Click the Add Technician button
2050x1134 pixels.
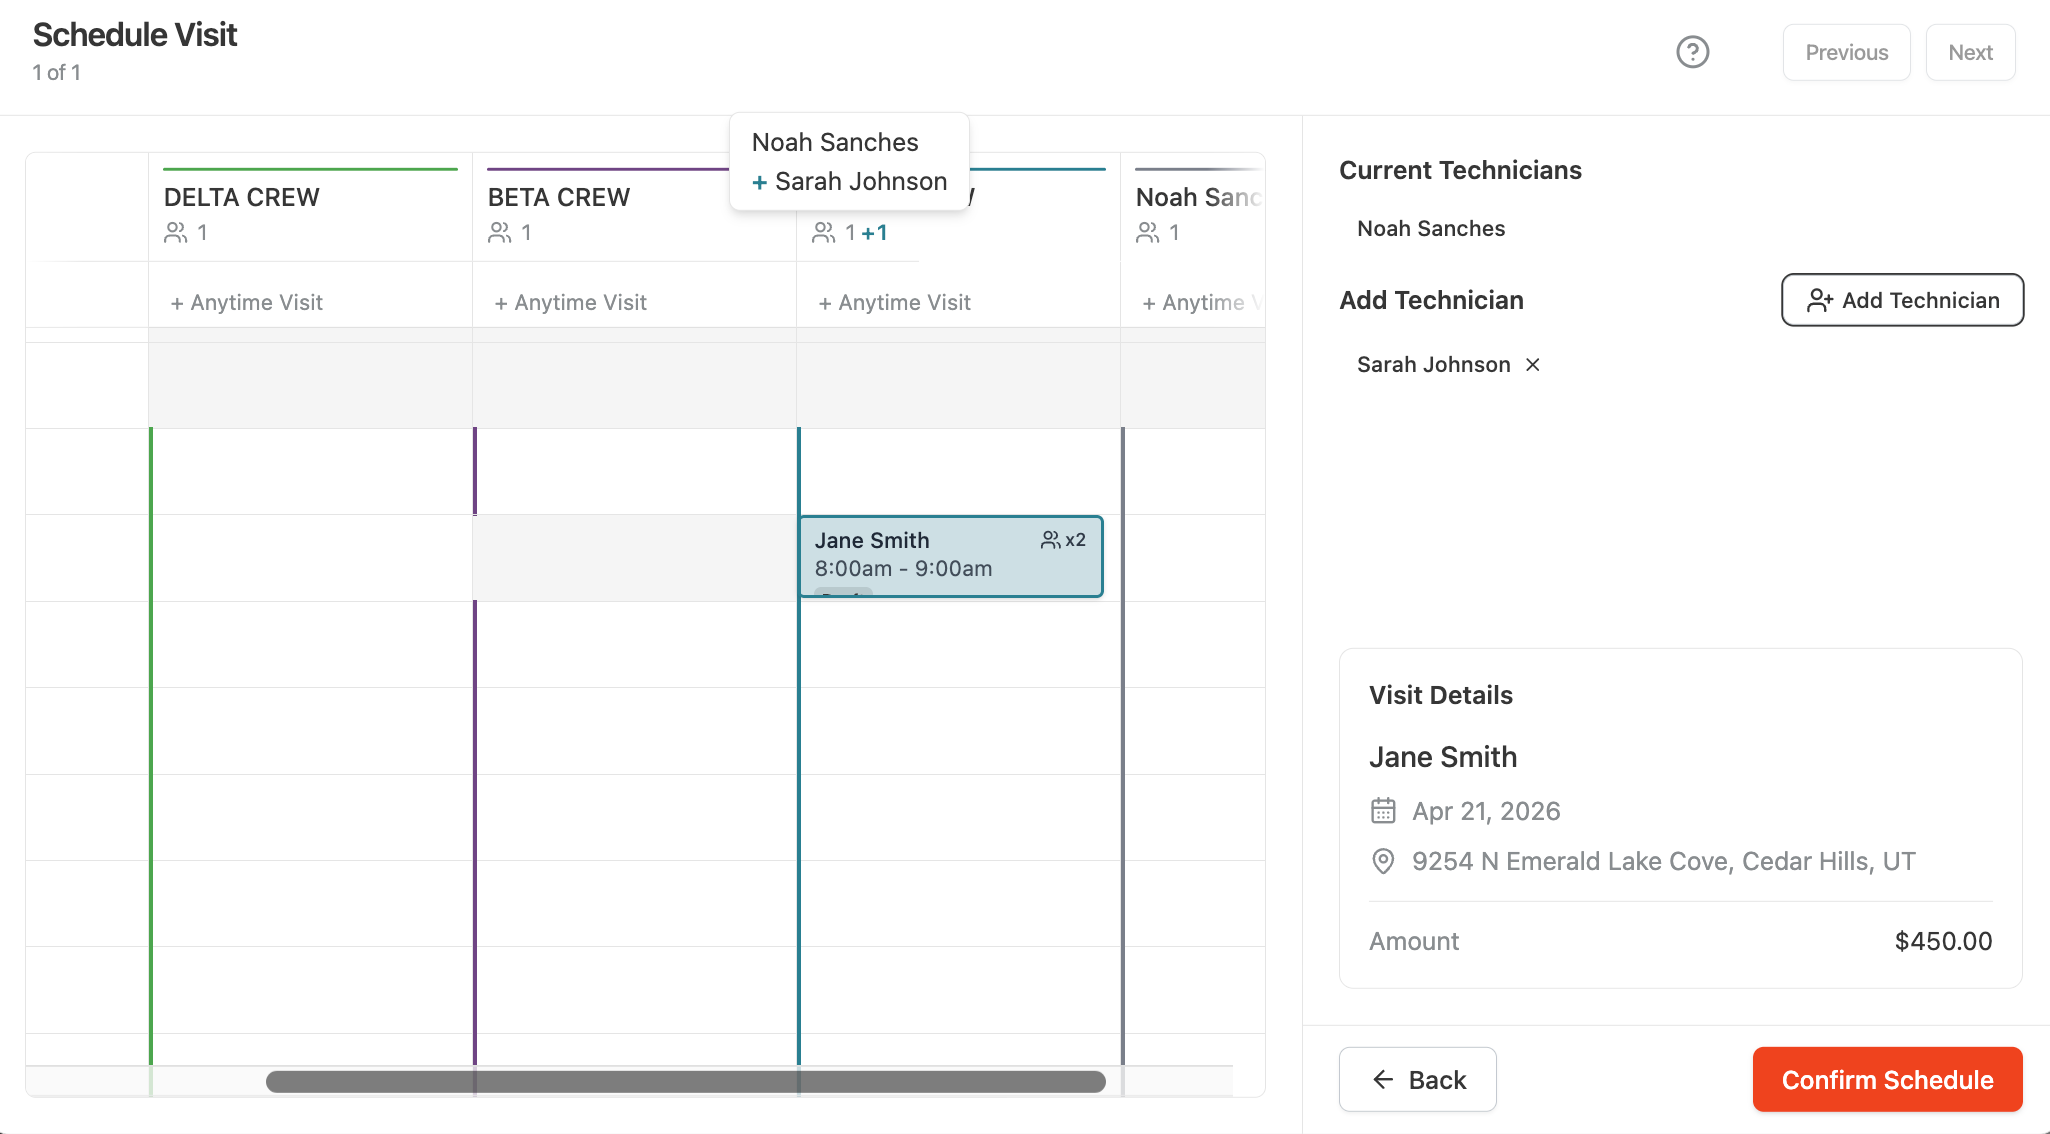pyautogui.click(x=1902, y=300)
